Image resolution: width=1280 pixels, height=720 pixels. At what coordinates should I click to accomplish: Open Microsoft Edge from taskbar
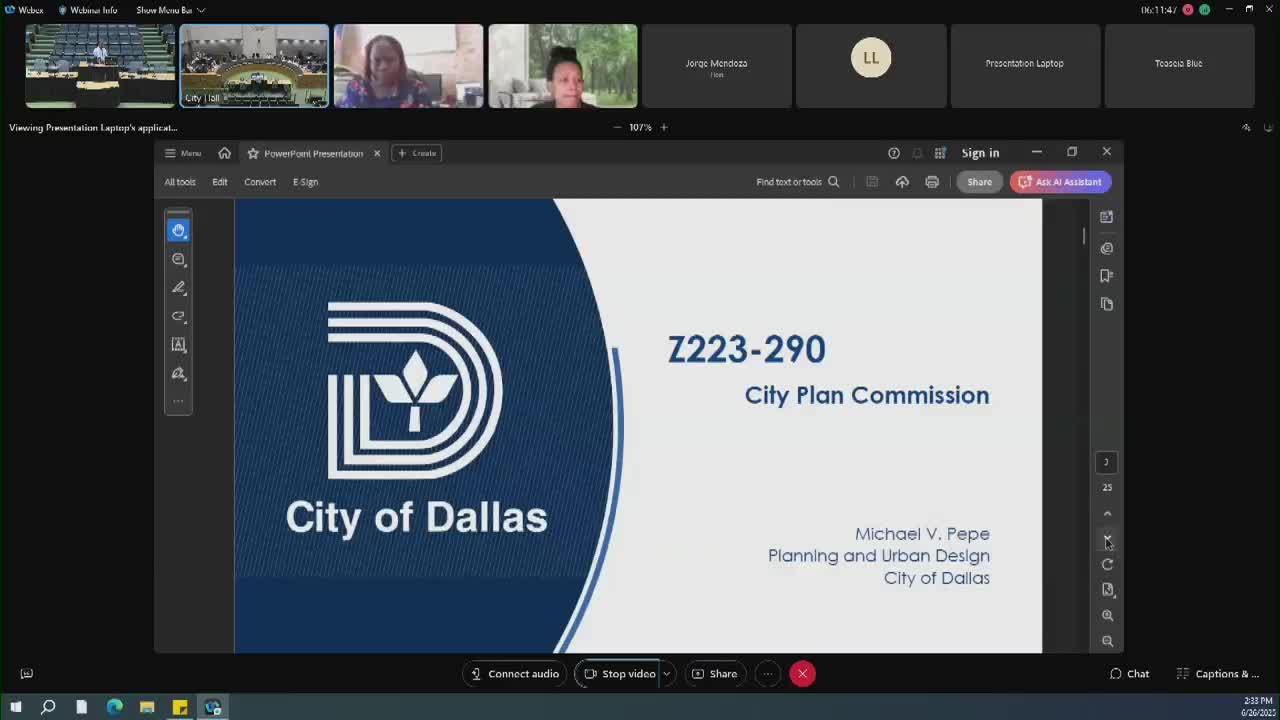[114, 708]
